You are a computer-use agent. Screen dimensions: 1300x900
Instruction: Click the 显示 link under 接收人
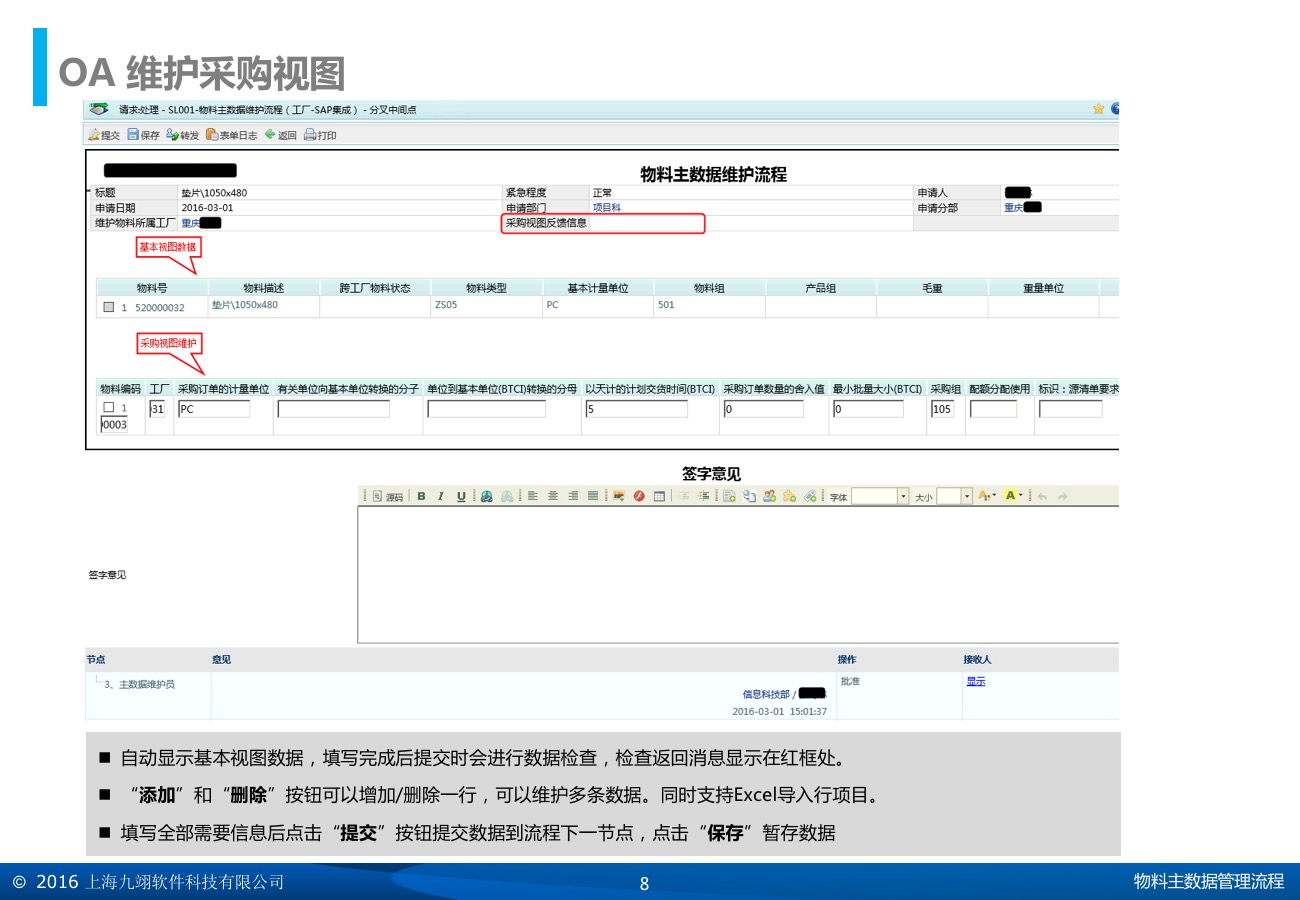point(975,681)
